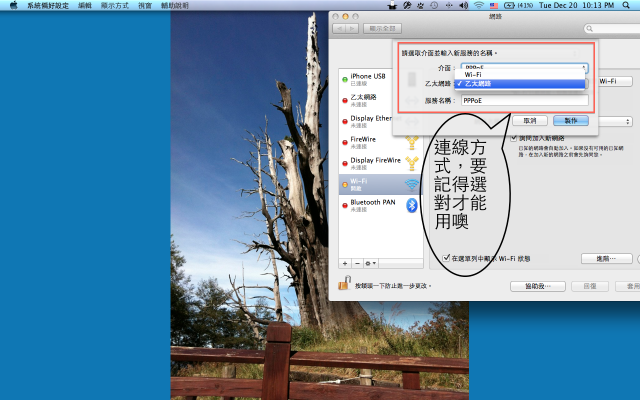Click the green status dot of iPhone USB
640x400 pixels.
click(345, 80)
